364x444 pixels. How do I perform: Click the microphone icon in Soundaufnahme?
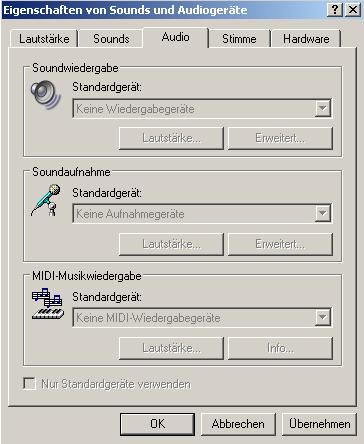(x=46, y=200)
